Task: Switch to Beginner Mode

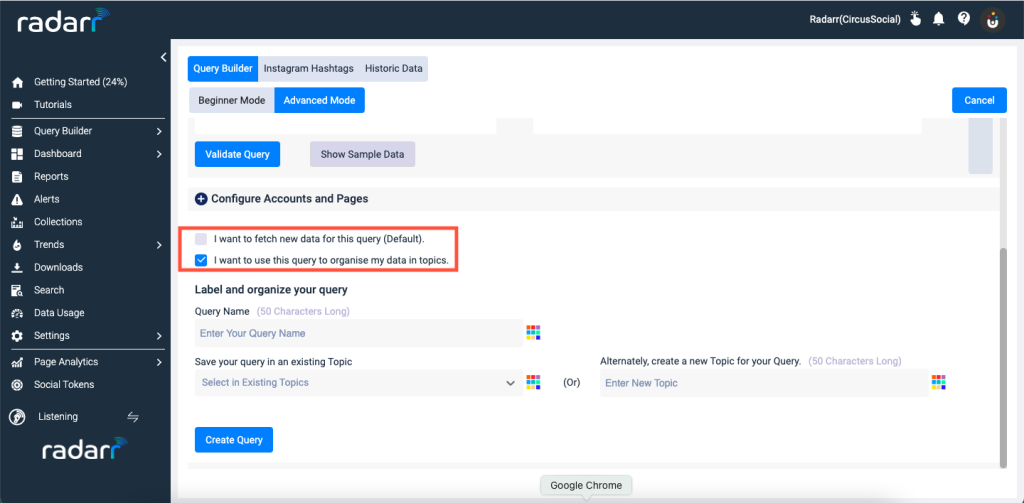Action: (232, 101)
